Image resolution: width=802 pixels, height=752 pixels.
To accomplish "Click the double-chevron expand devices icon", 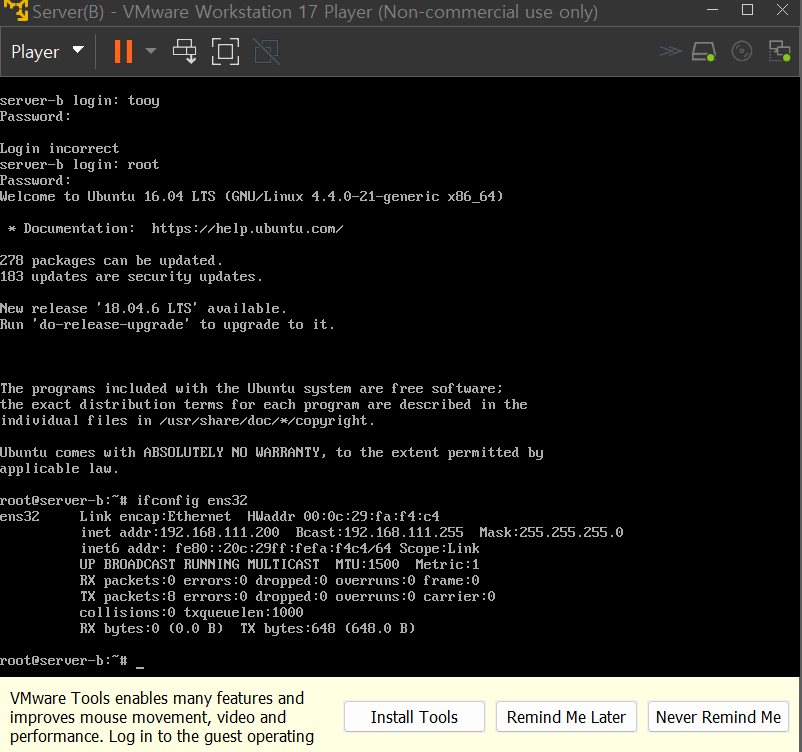I will click(670, 51).
